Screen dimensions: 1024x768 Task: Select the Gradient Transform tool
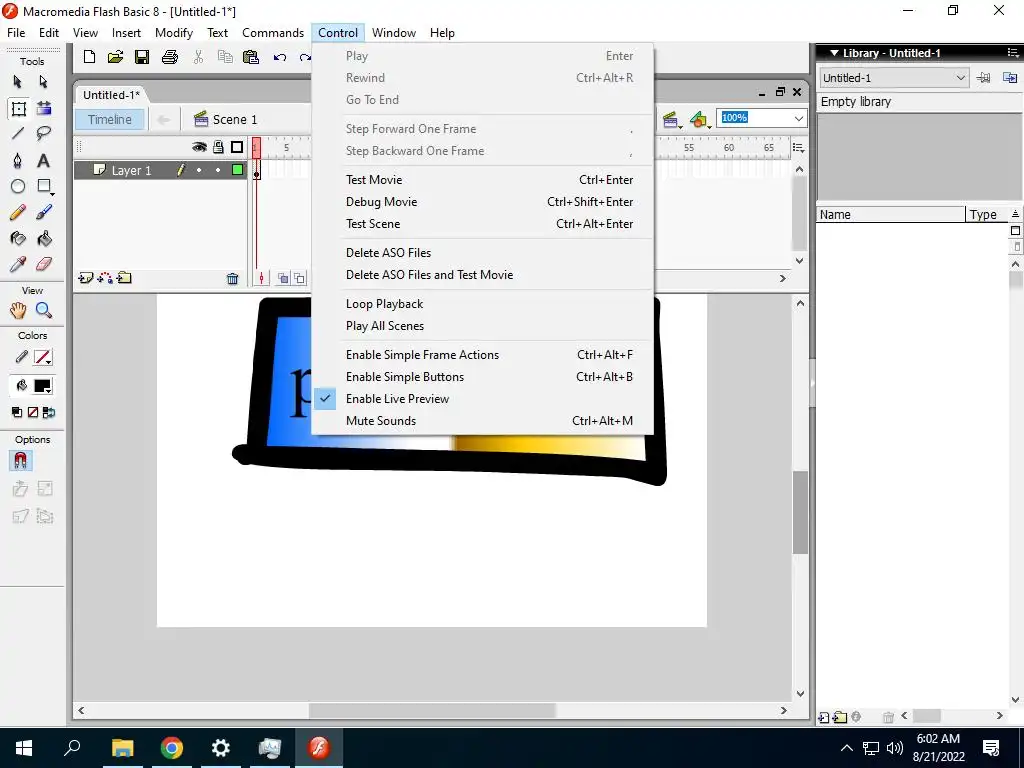tap(44, 108)
